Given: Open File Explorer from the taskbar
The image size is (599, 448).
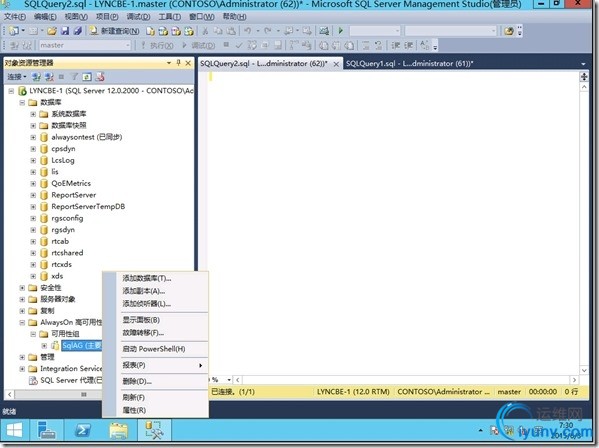Looking at the screenshot, I should click(118, 431).
